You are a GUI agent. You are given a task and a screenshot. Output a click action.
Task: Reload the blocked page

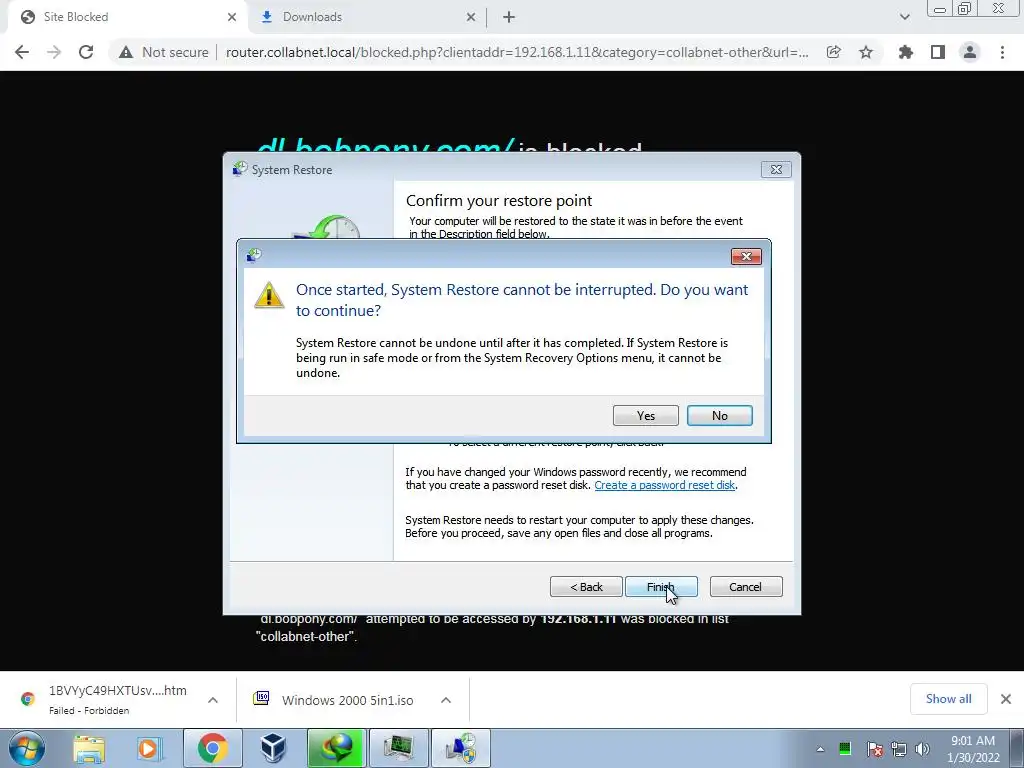pos(86,52)
